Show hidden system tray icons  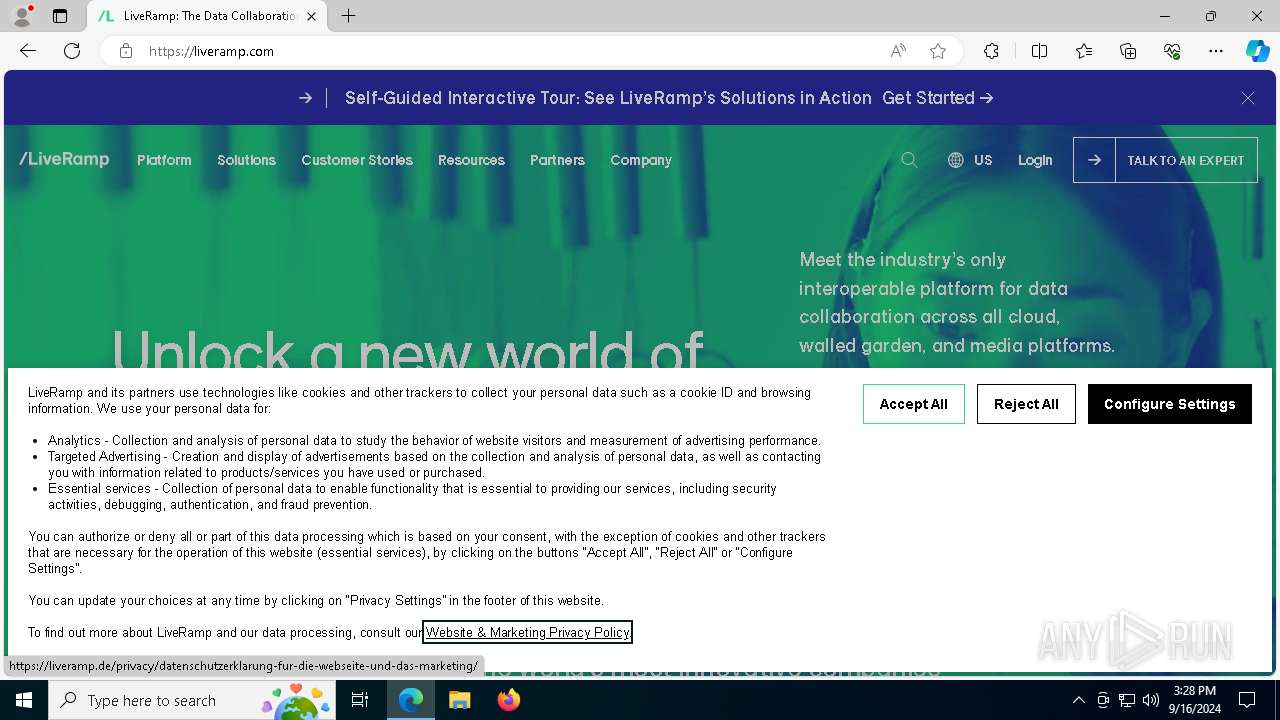click(x=1079, y=700)
